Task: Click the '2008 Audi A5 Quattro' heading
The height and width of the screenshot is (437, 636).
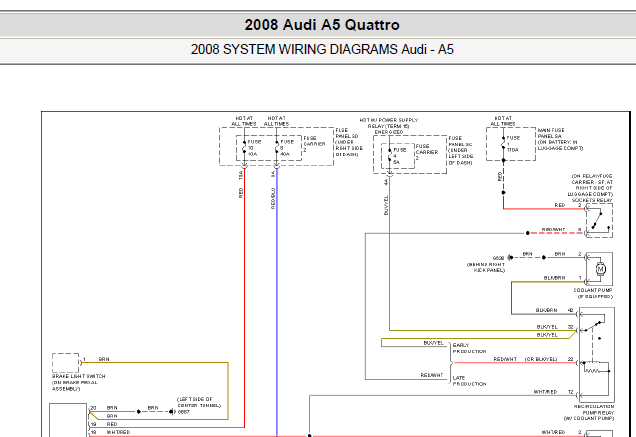Action: point(322,25)
